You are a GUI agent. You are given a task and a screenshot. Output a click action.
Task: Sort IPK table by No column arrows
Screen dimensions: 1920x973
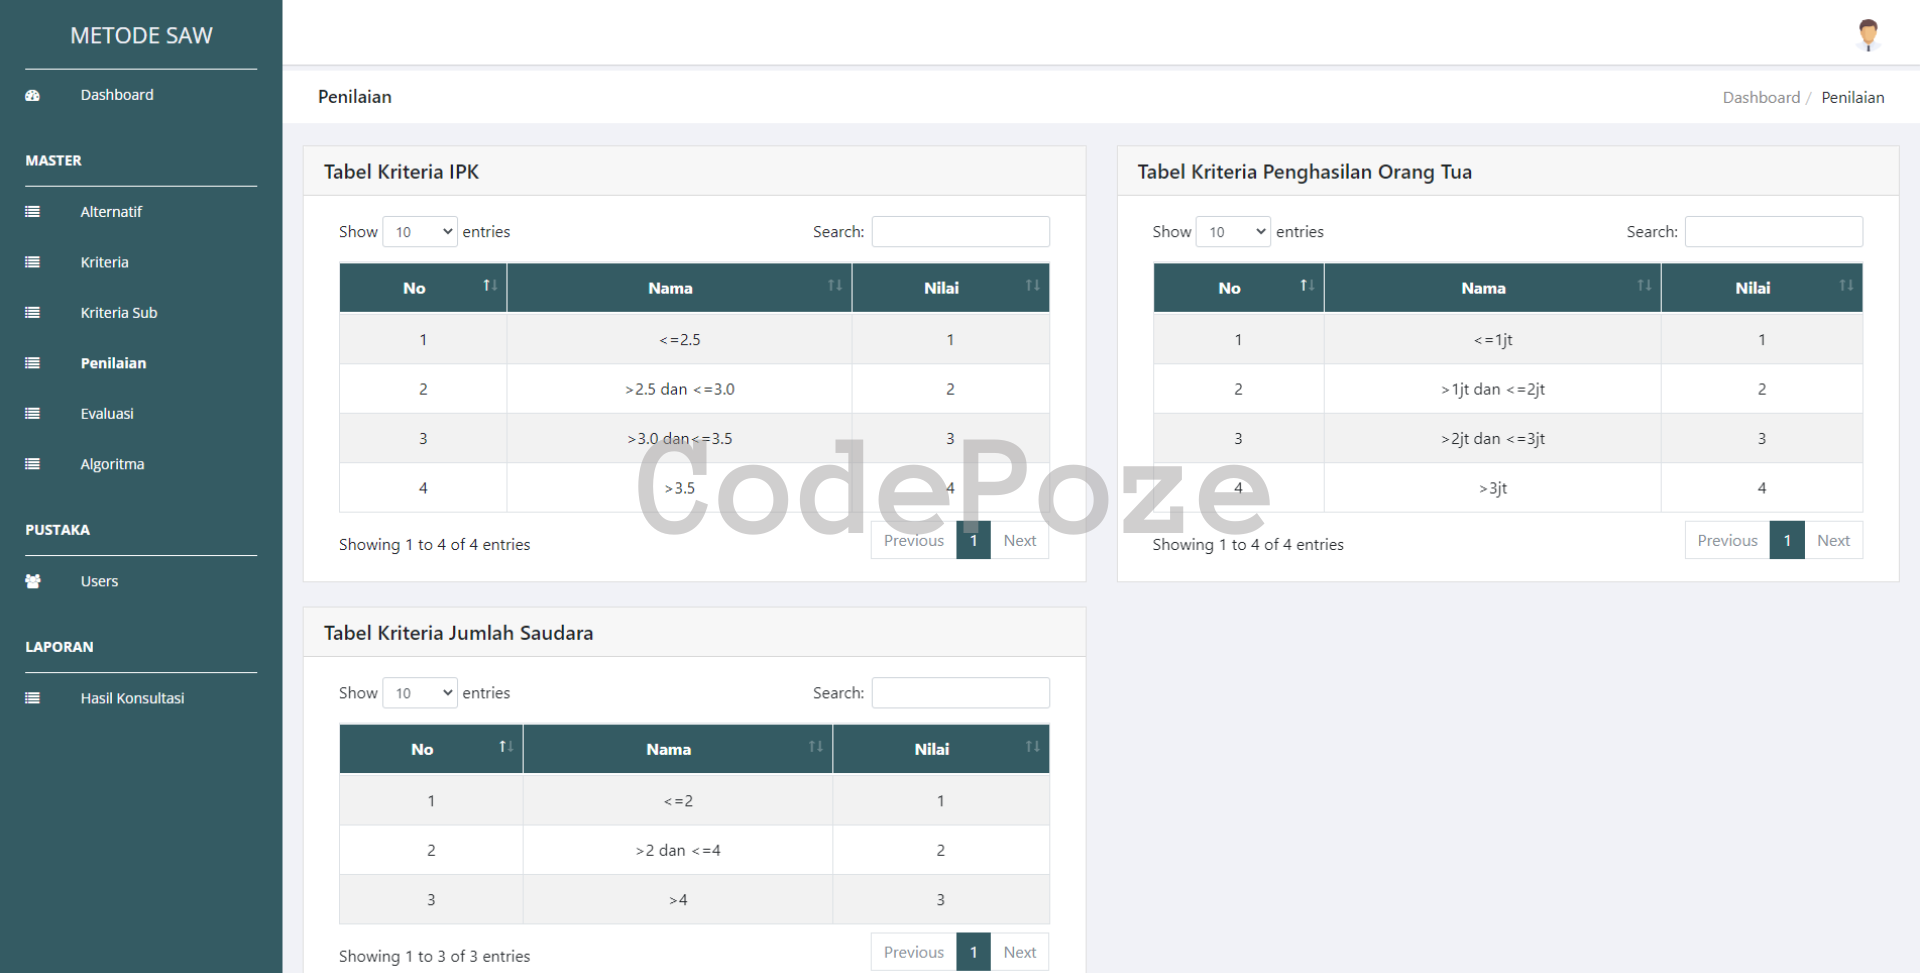pyautogui.click(x=490, y=286)
